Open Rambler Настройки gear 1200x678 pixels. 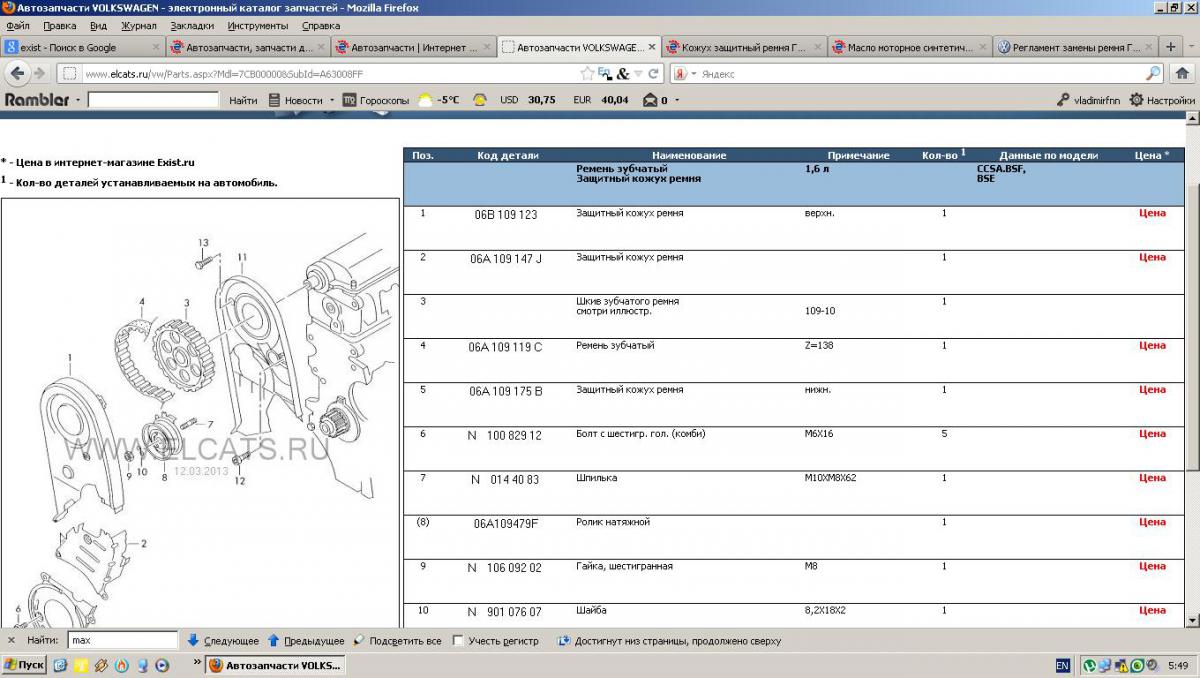coord(1162,100)
